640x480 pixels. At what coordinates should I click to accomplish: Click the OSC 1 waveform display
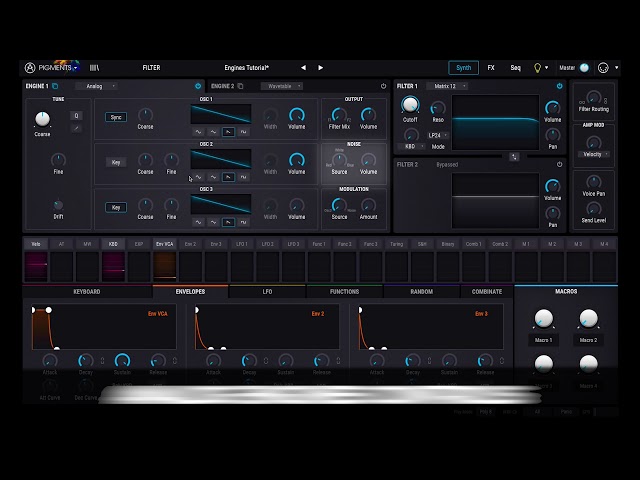pos(221,114)
